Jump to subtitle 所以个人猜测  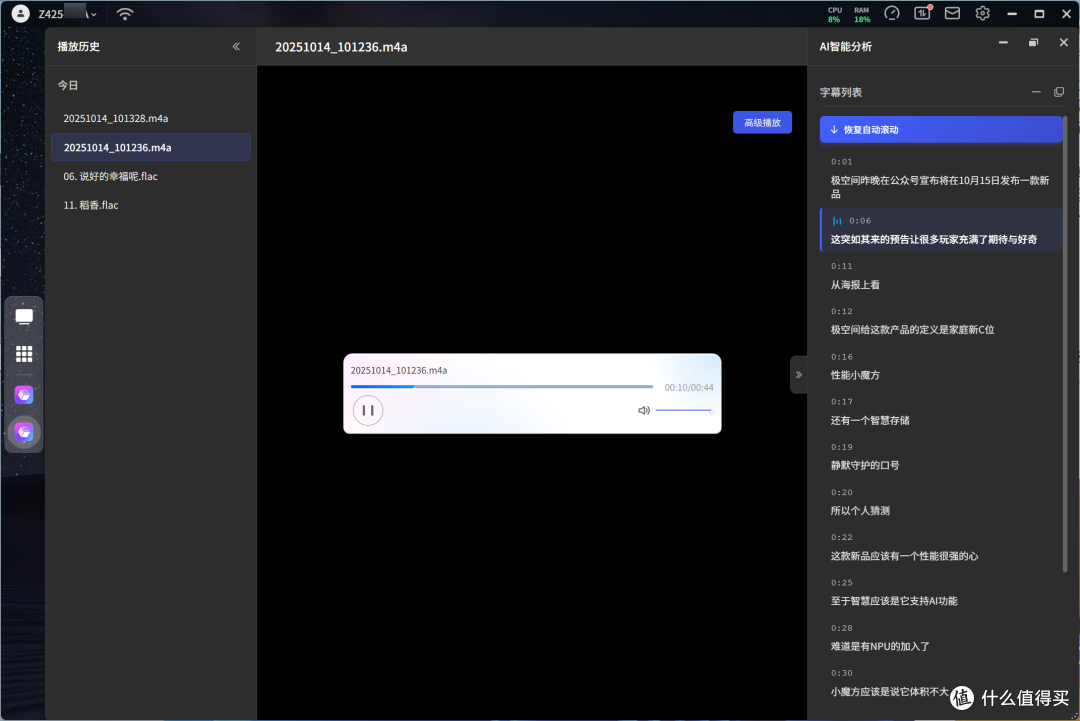941,502
